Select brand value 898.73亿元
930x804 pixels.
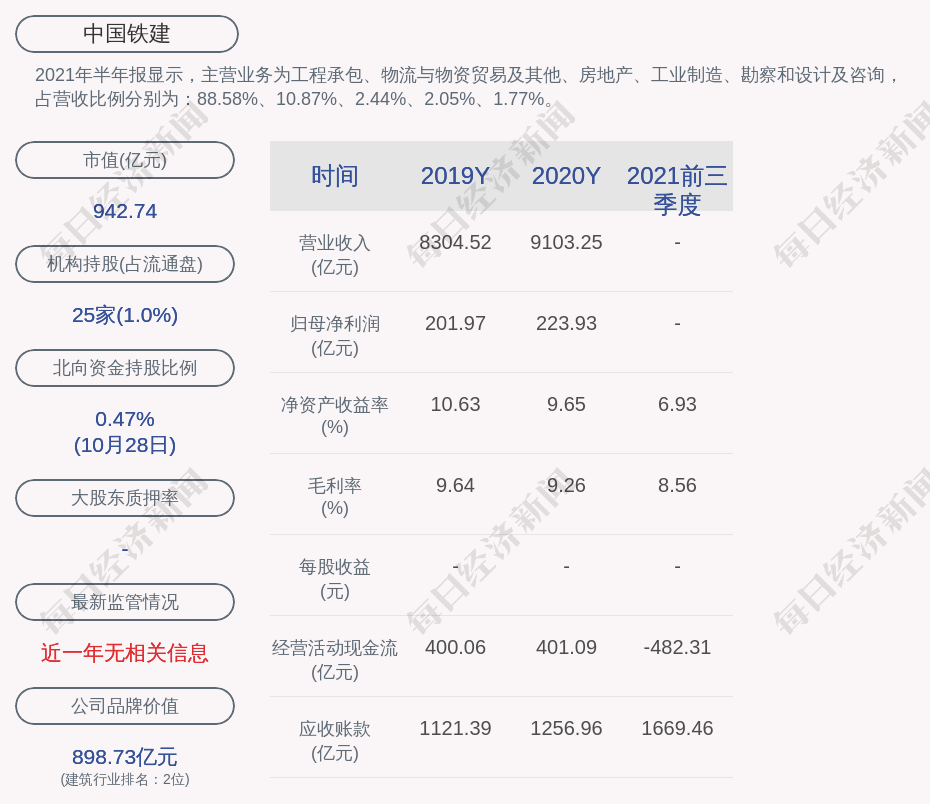125,757
